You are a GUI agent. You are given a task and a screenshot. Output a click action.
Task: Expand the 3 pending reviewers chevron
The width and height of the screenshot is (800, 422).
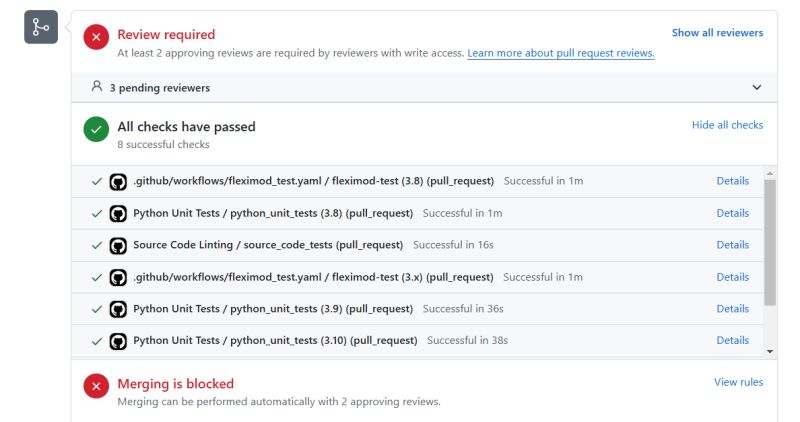pyautogui.click(x=756, y=87)
